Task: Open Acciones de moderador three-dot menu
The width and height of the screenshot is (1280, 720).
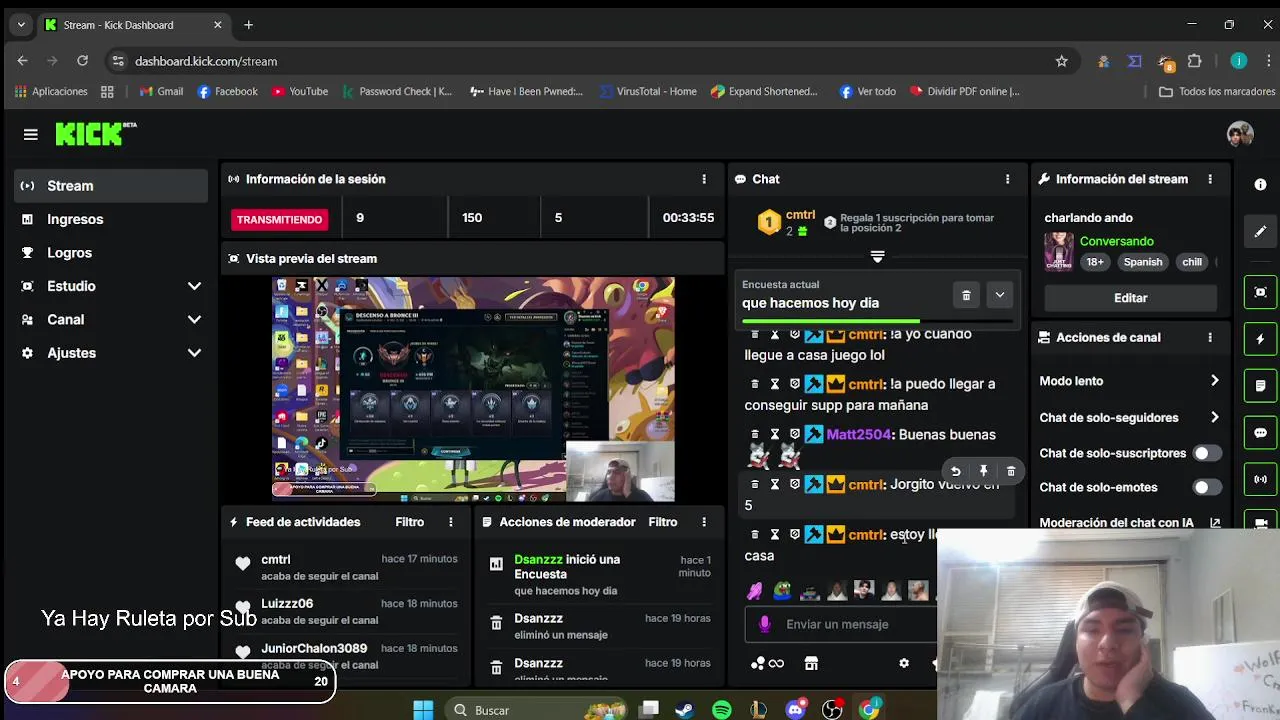Action: click(704, 522)
